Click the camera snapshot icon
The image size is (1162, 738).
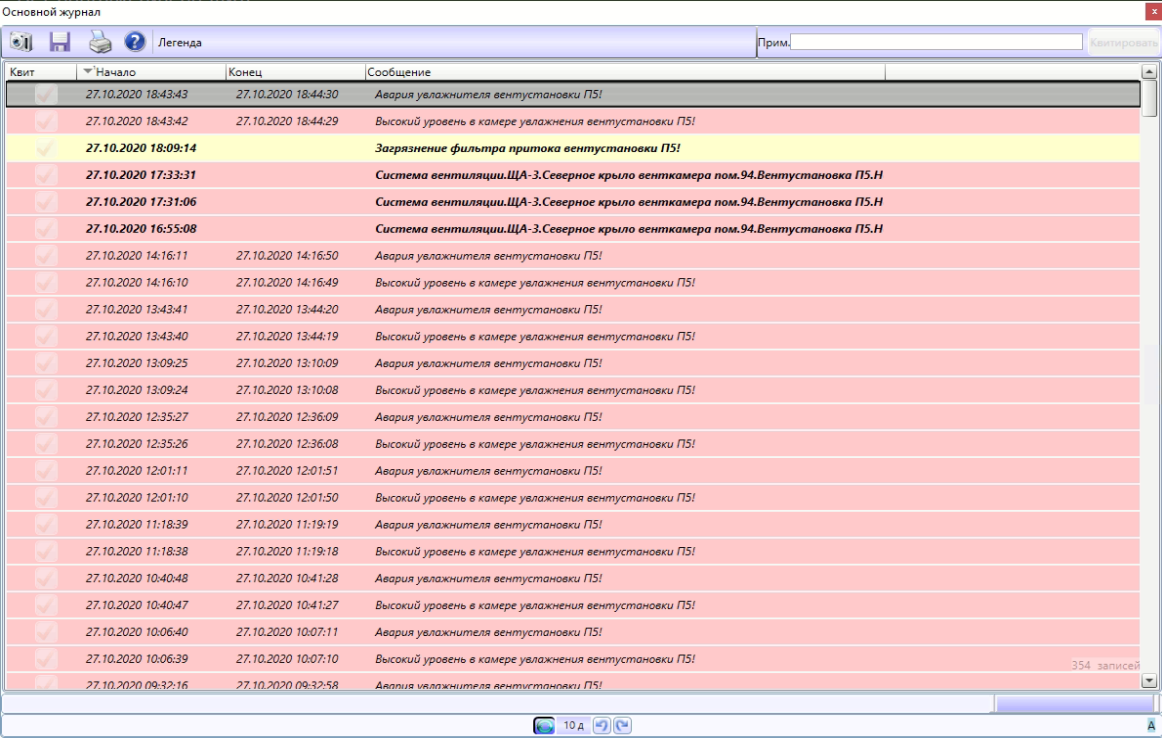click(21, 42)
